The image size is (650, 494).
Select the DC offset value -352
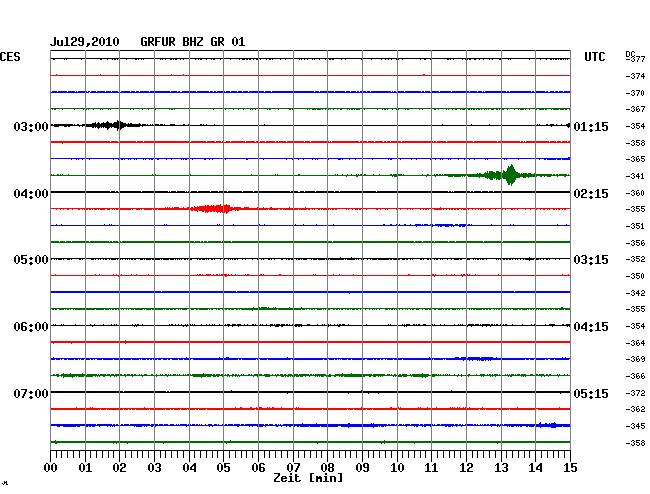635,259
